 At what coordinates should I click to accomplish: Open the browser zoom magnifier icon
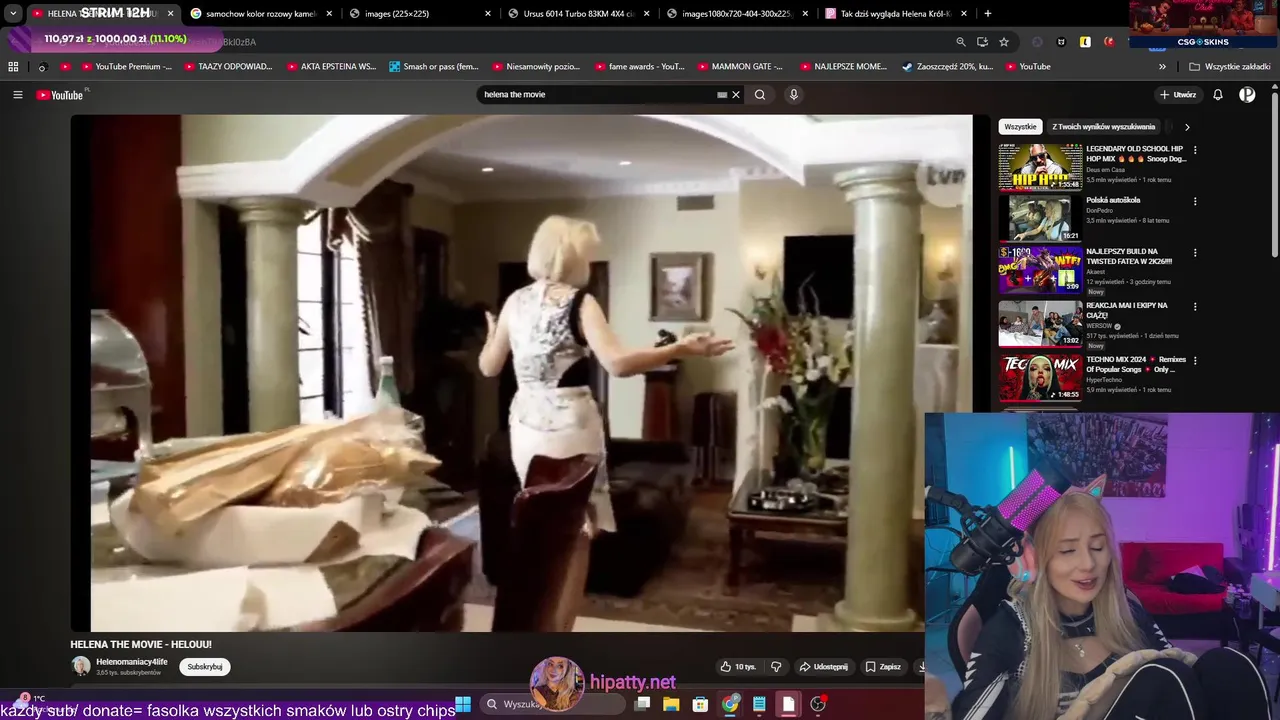[x=961, y=42]
